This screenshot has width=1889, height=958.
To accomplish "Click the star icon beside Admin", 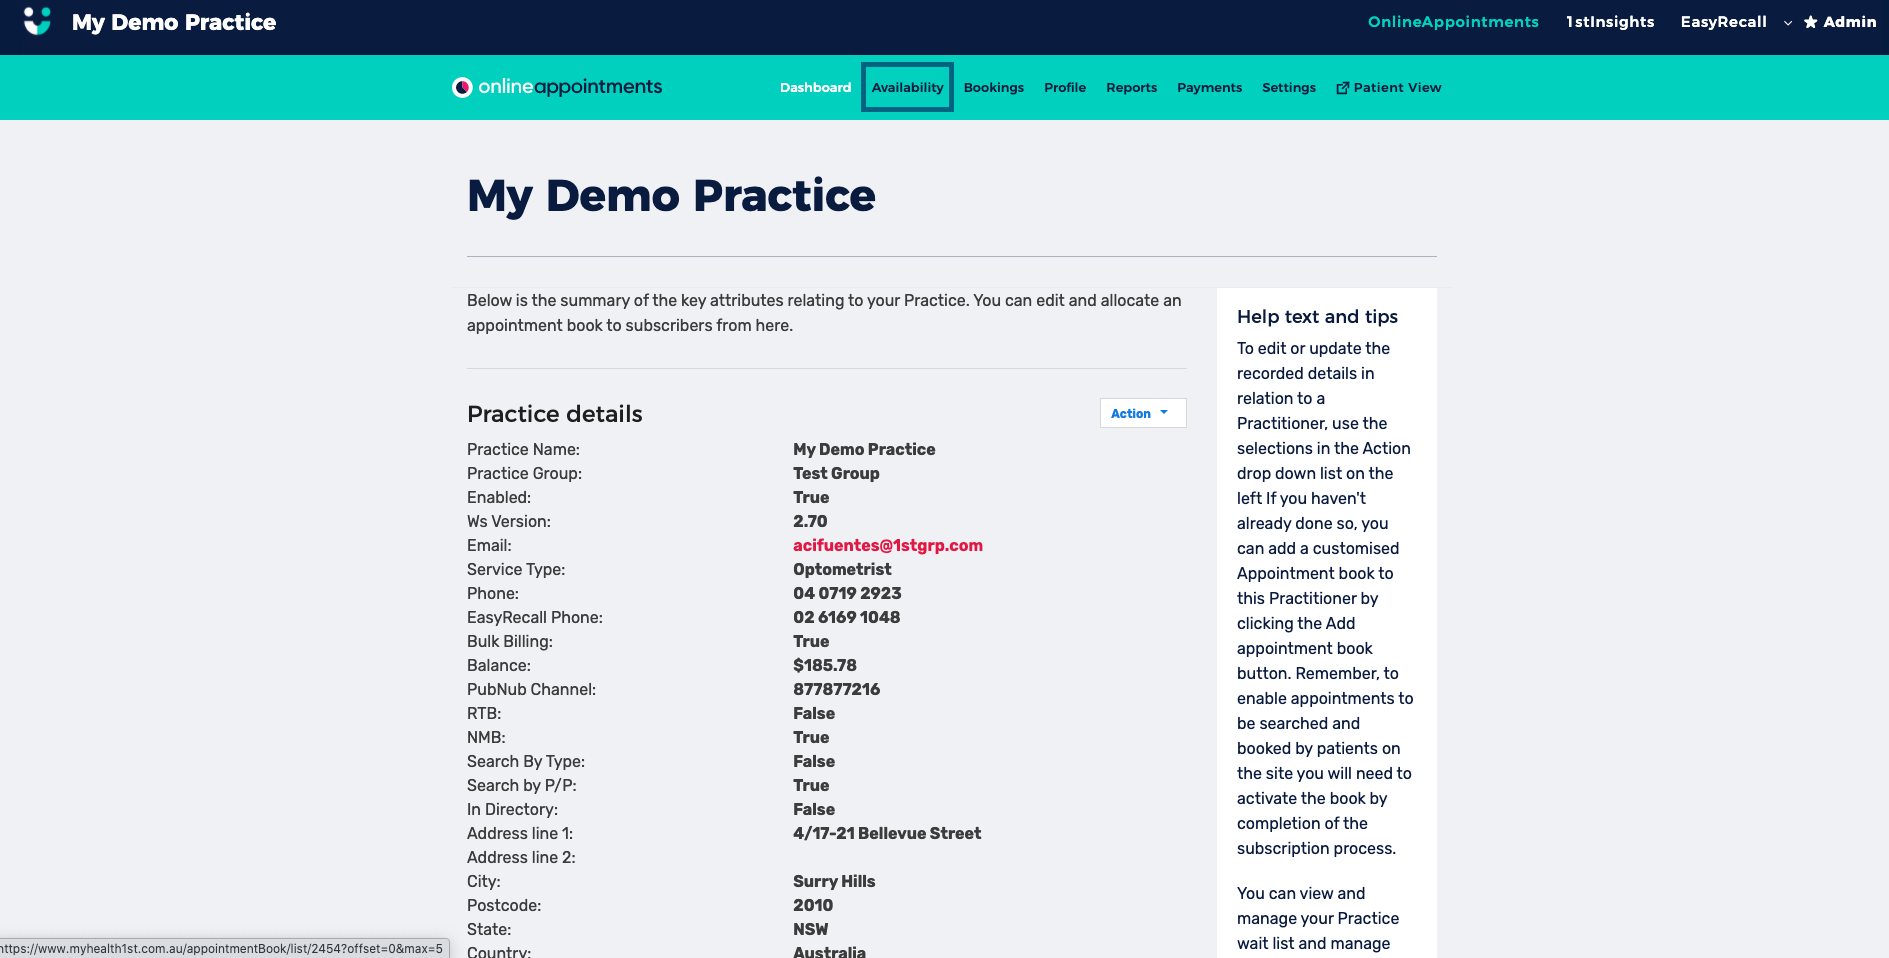I will point(1810,22).
